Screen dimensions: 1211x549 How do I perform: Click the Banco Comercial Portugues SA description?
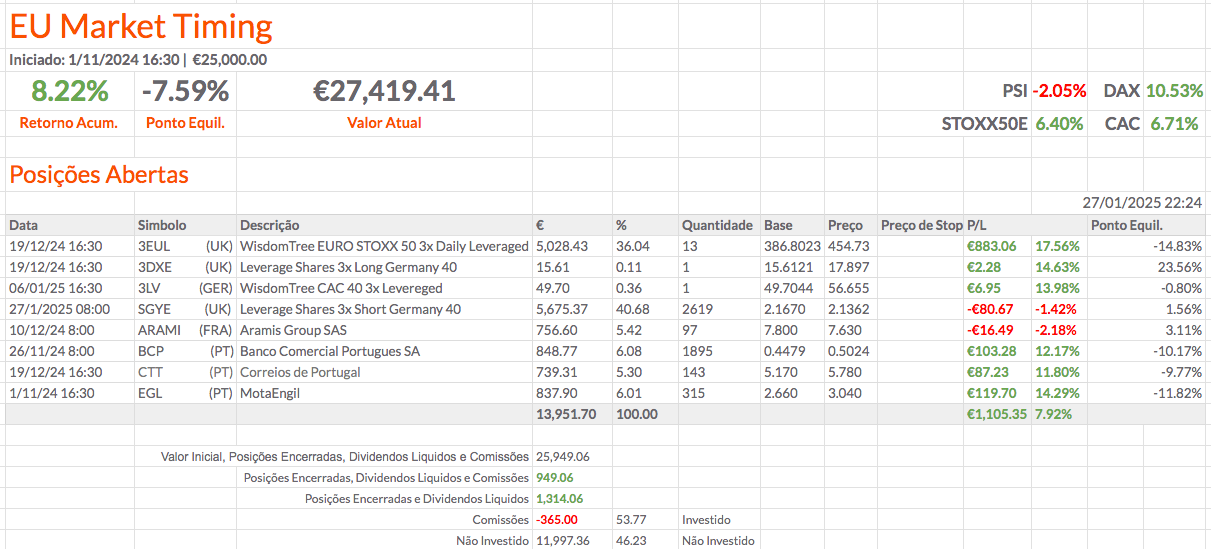[330, 351]
